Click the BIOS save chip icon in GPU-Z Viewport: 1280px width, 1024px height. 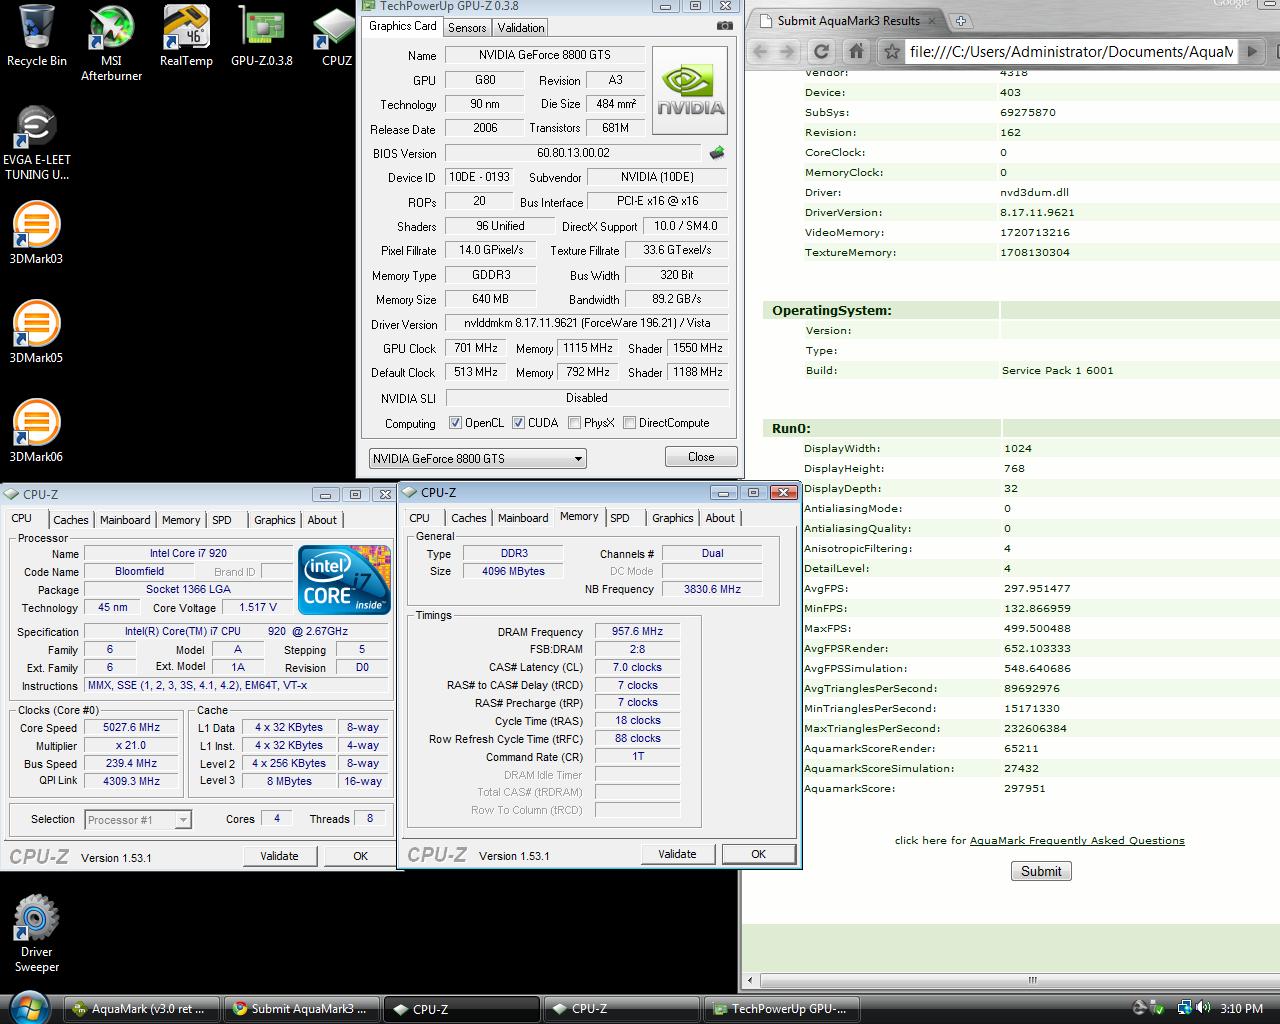click(x=717, y=153)
